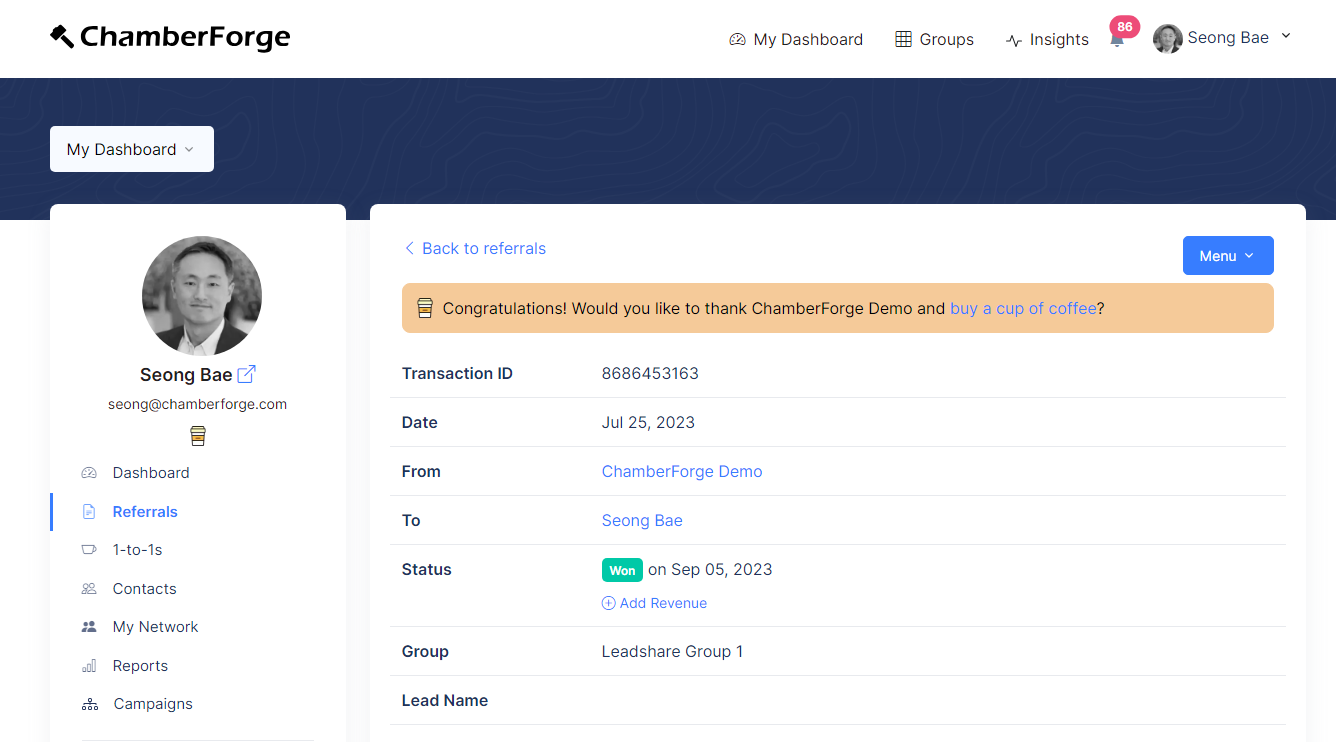Open Insights in the top navigation
Image resolution: width=1336 pixels, height=742 pixels.
coord(1047,40)
